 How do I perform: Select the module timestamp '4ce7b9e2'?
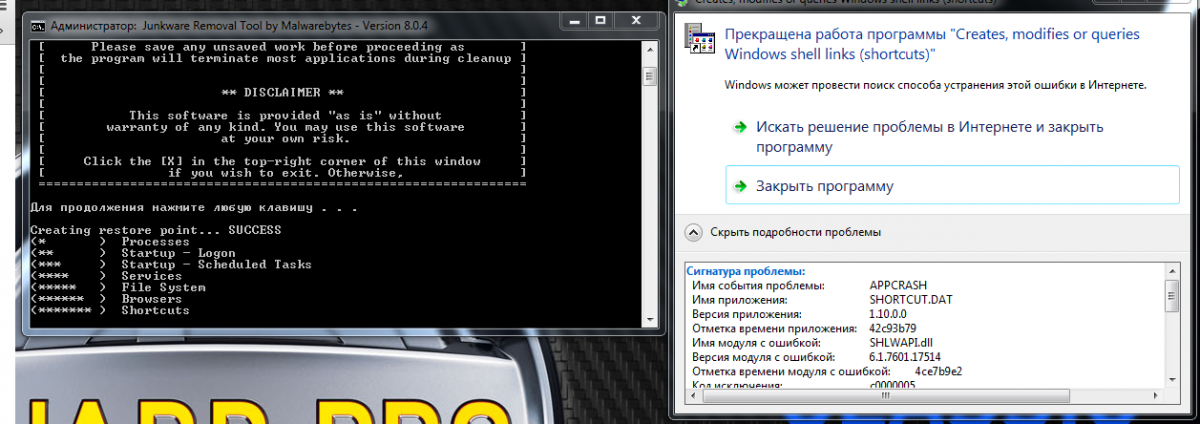click(x=938, y=370)
